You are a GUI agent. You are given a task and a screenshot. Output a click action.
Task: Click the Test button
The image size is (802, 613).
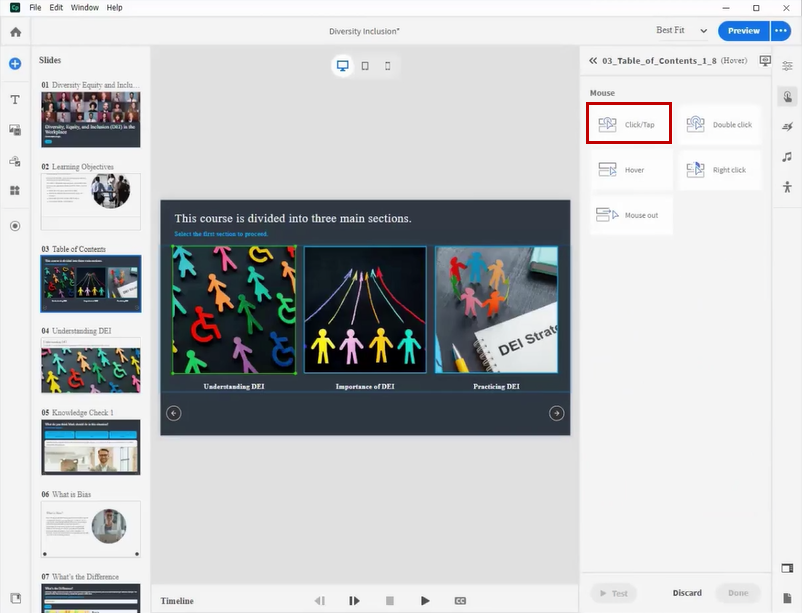coord(613,593)
